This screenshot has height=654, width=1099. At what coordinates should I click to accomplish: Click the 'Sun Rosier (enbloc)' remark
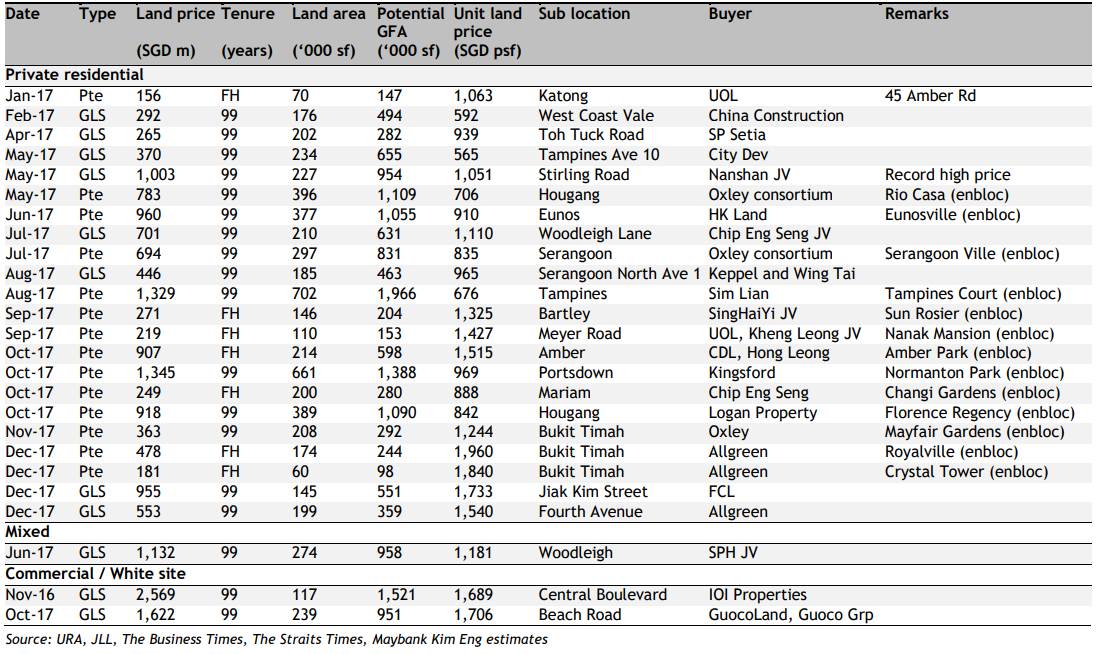(x=953, y=314)
